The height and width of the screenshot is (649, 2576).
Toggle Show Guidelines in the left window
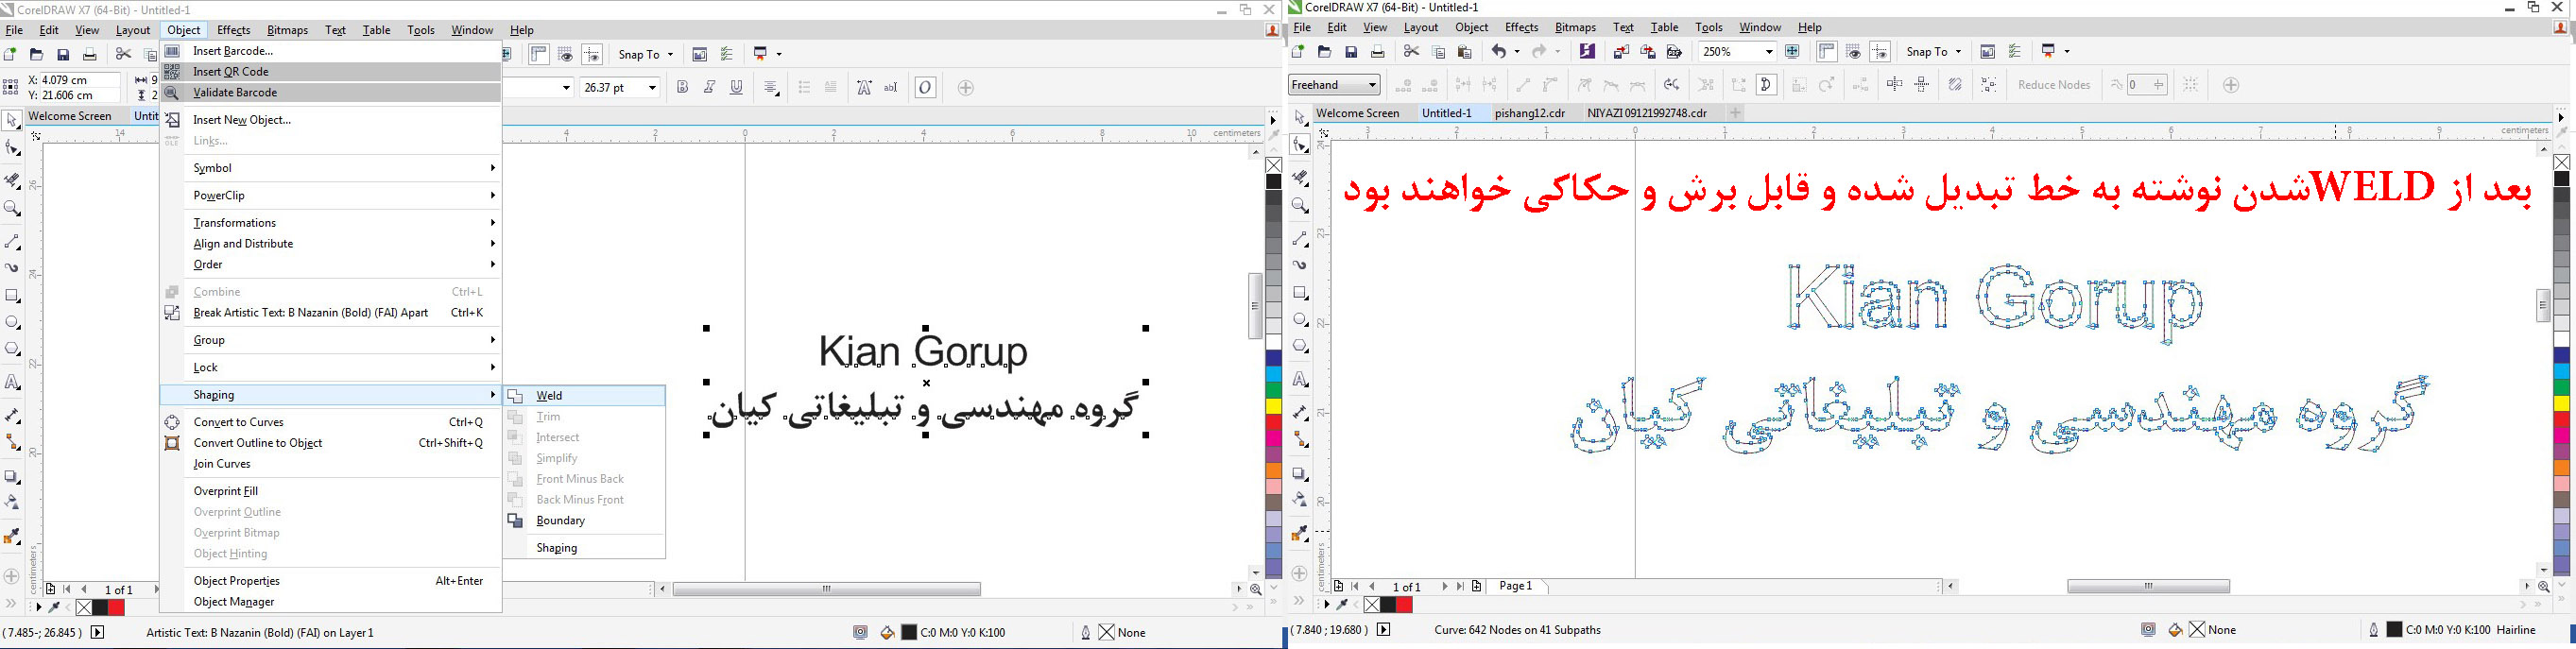(593, 55)
